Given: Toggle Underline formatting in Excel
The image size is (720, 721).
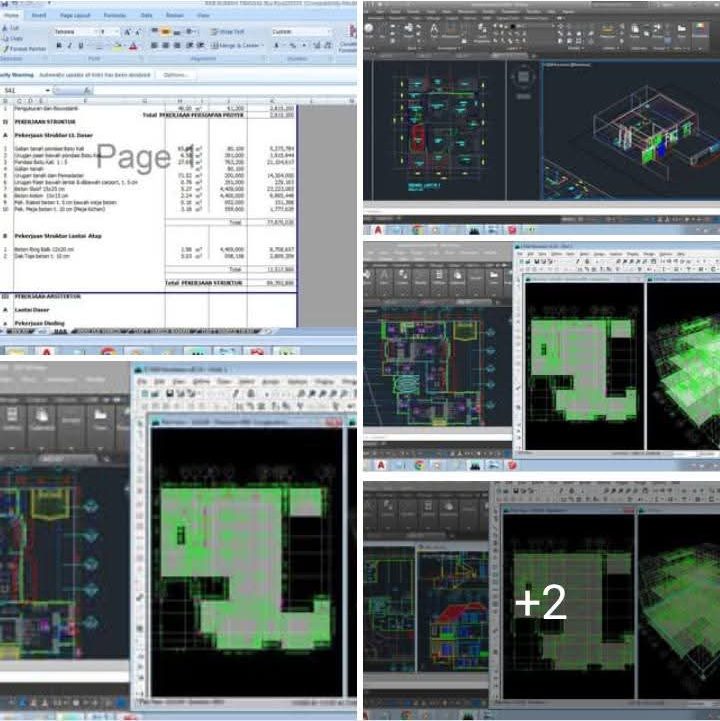Looking at the screenshot, I should coord(80,46).
